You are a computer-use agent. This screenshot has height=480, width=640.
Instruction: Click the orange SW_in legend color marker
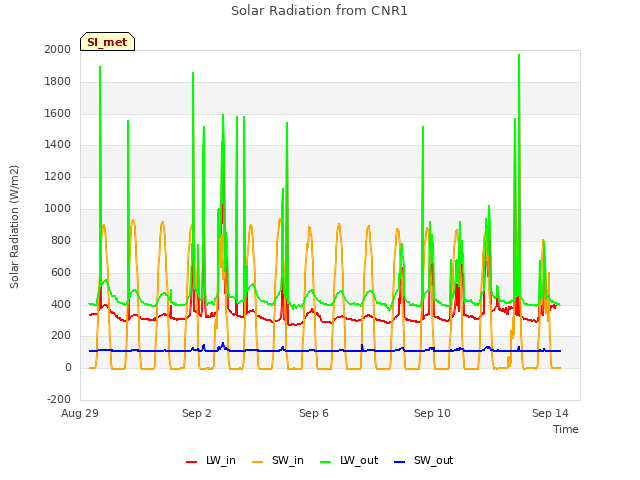click(258, 462)
